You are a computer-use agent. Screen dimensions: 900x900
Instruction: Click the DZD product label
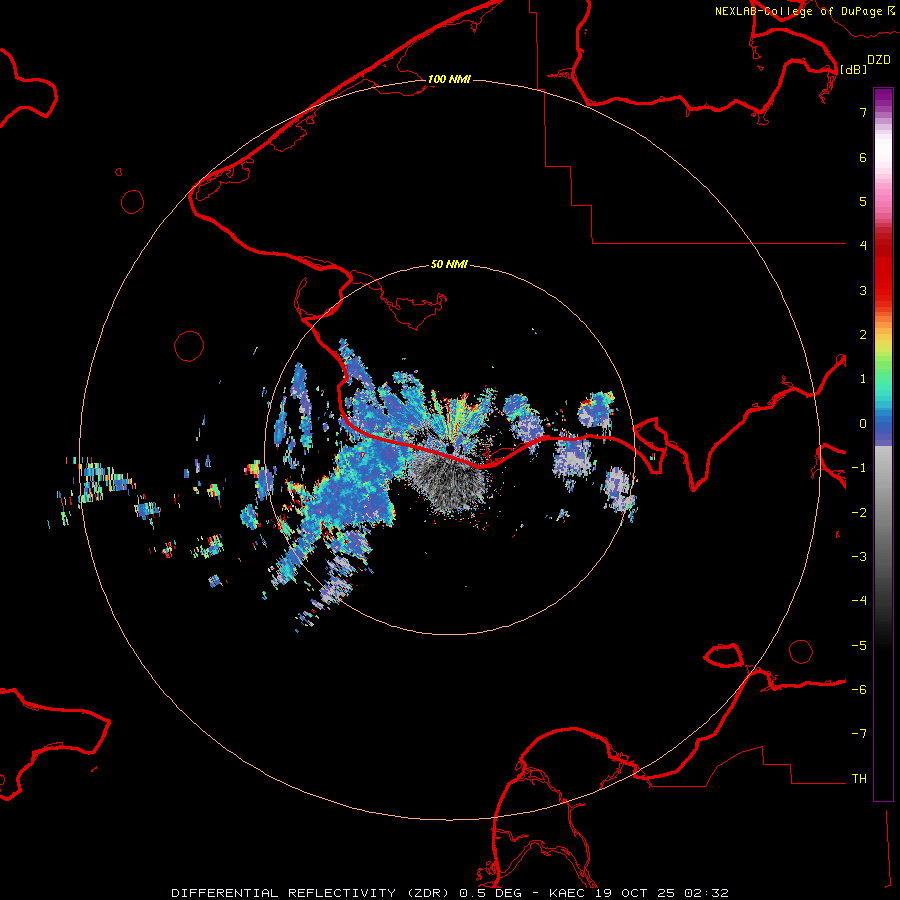pos(879,60)
